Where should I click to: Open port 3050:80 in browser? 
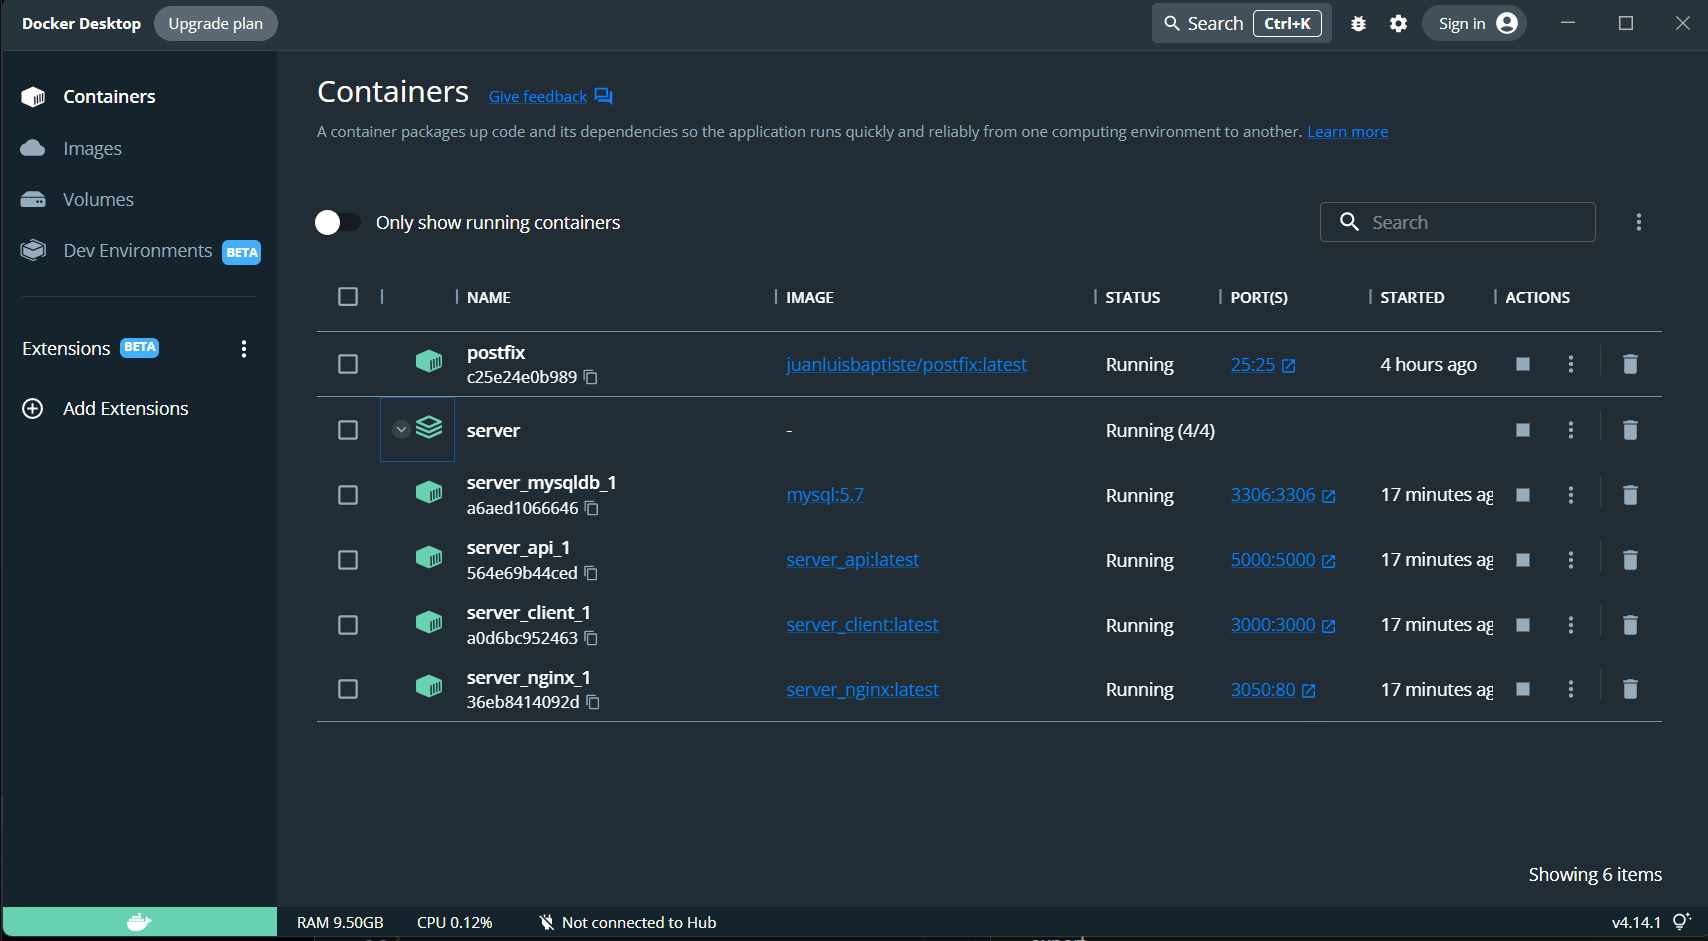click(1273, 690)
